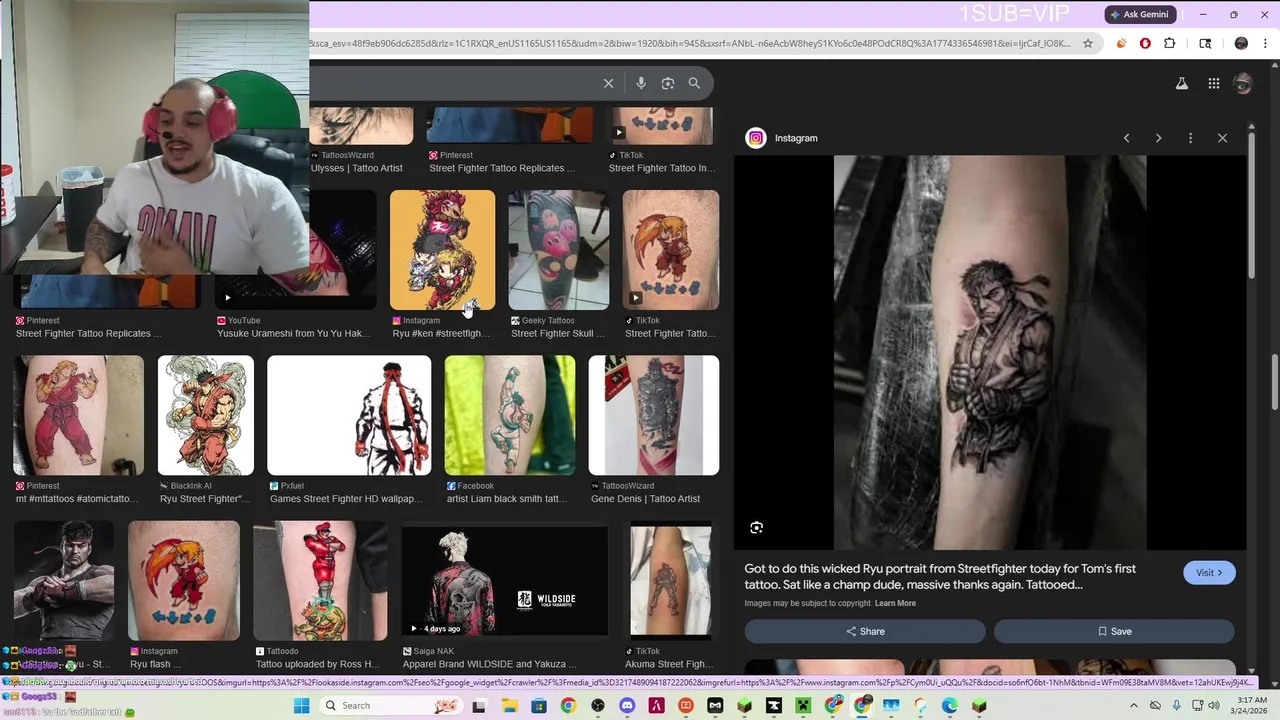Show hidden system tray icons

(1134, 706)
